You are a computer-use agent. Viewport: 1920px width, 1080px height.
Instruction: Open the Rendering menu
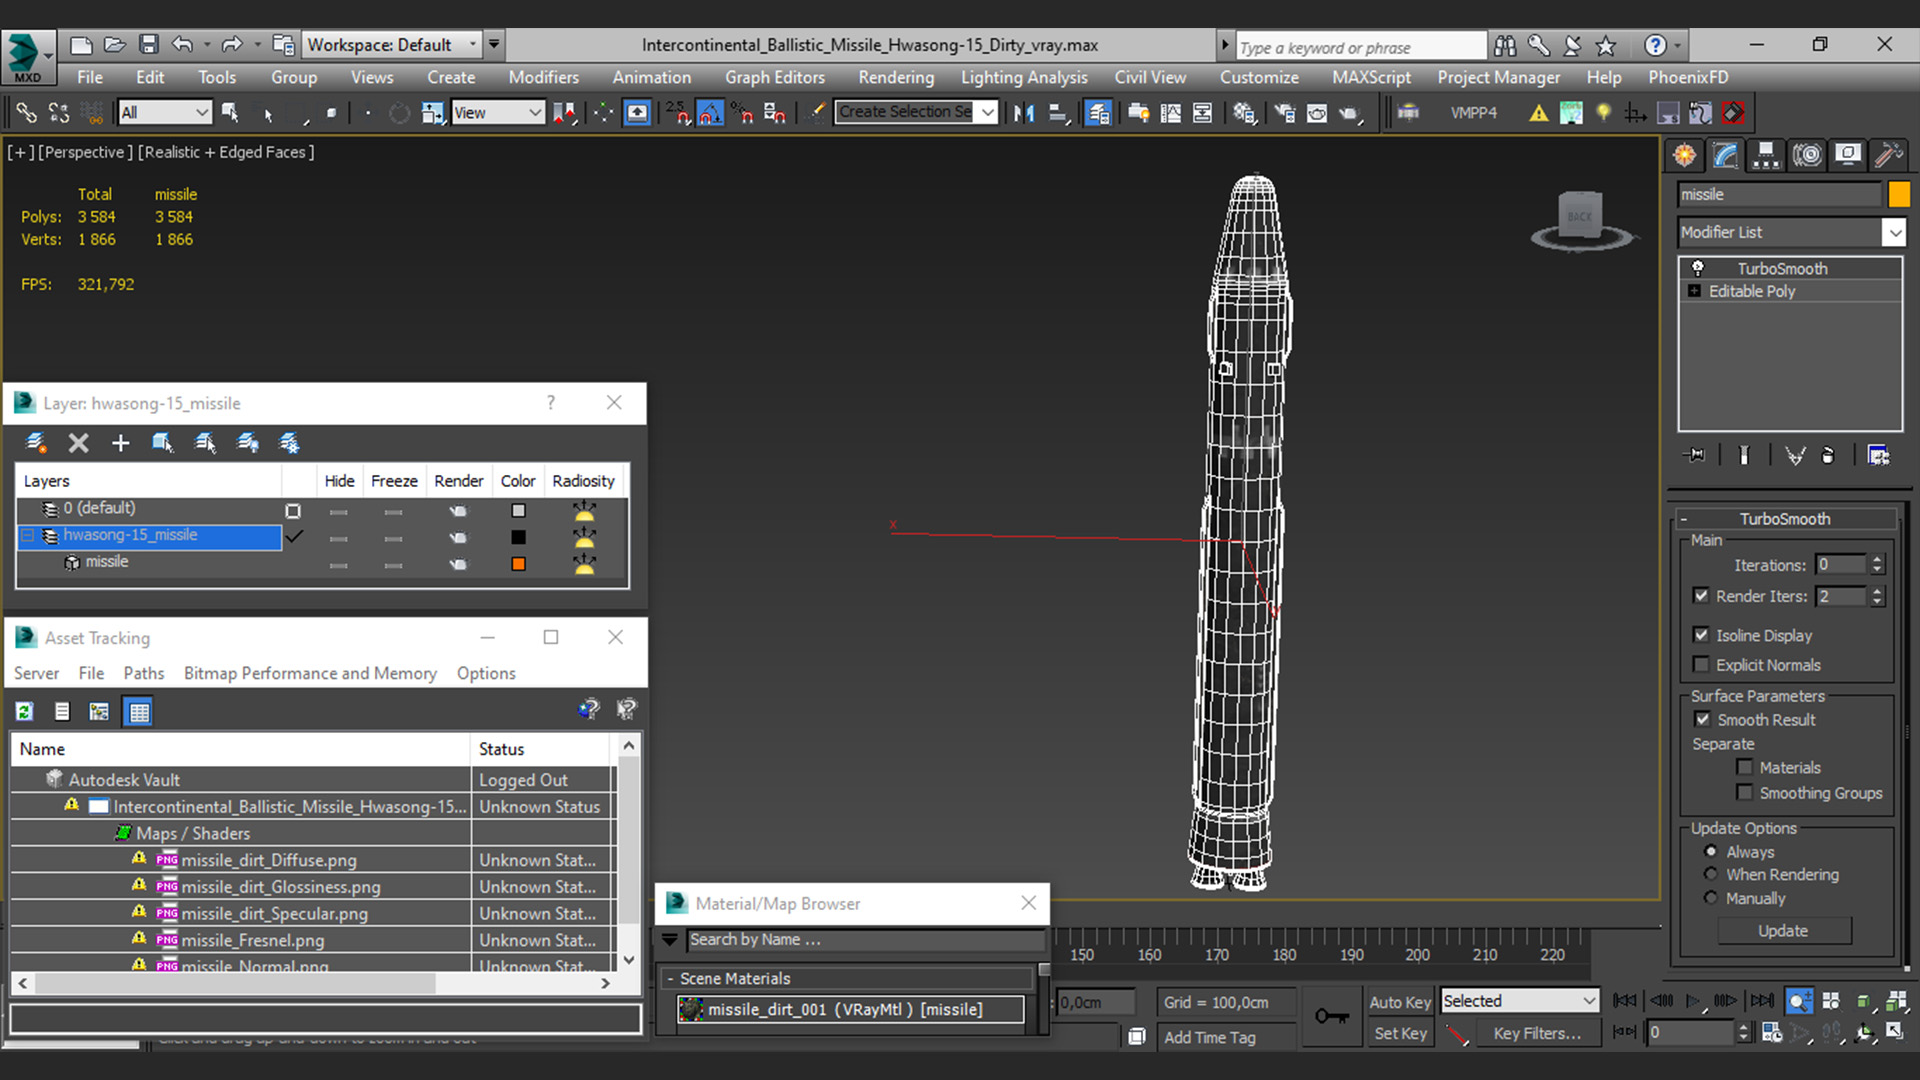(x=896, y=77)
